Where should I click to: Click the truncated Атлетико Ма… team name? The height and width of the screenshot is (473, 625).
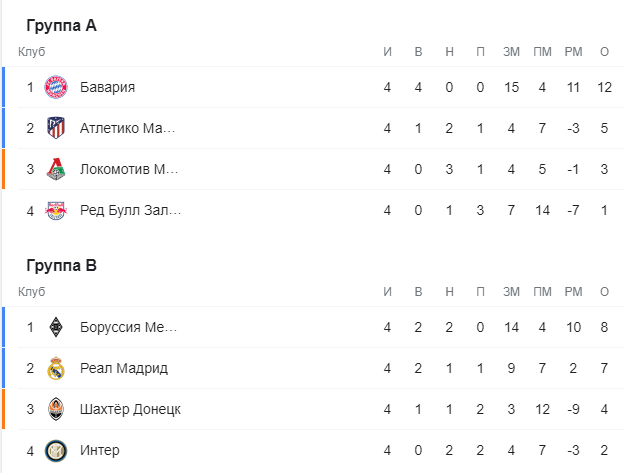click(127, 128)
